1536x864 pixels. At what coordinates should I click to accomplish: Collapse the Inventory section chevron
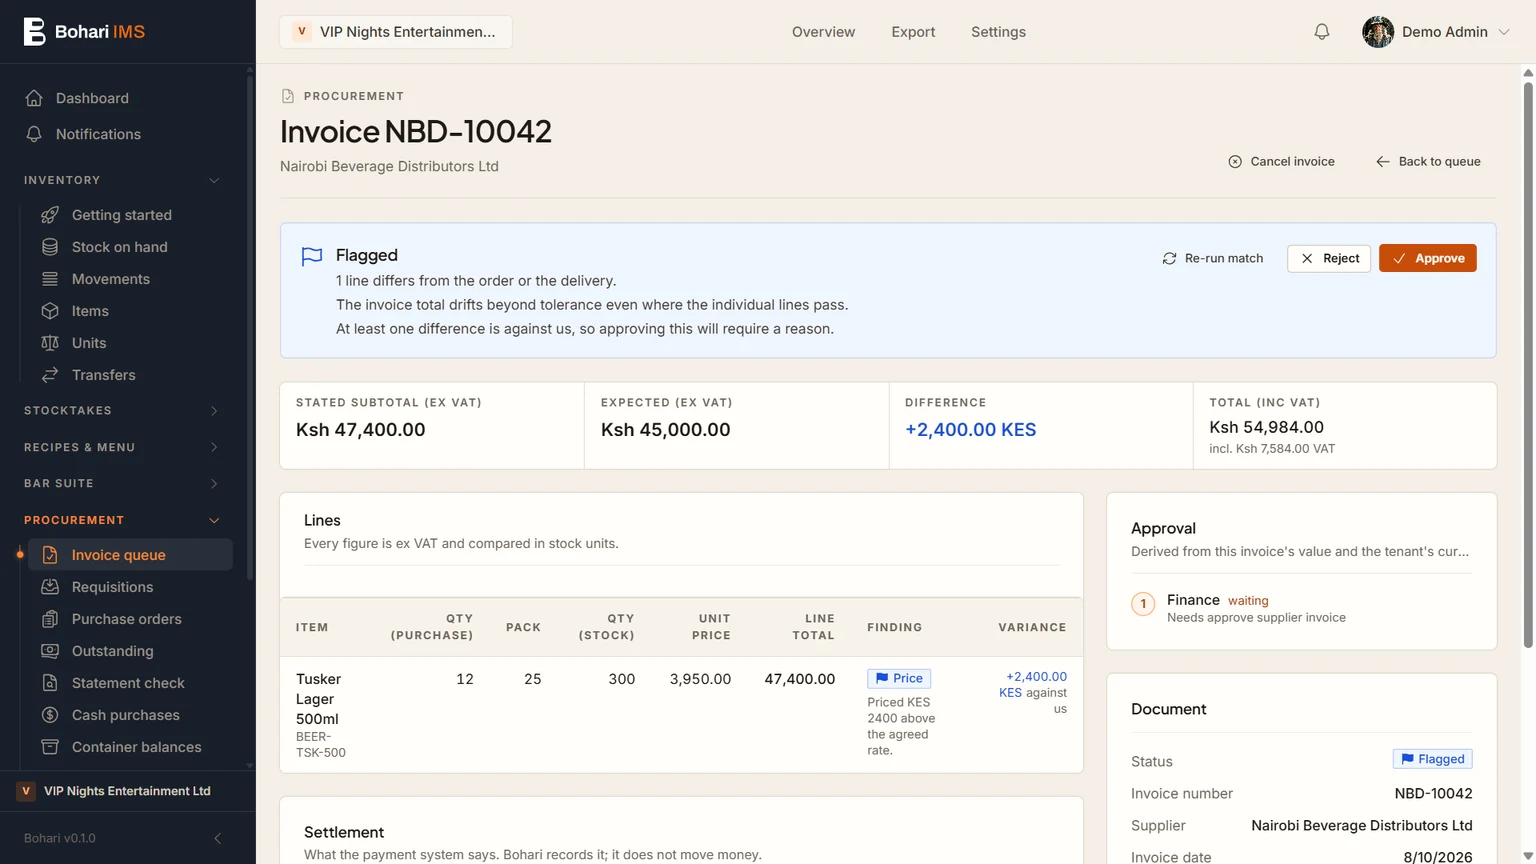[x=214, y=180]
